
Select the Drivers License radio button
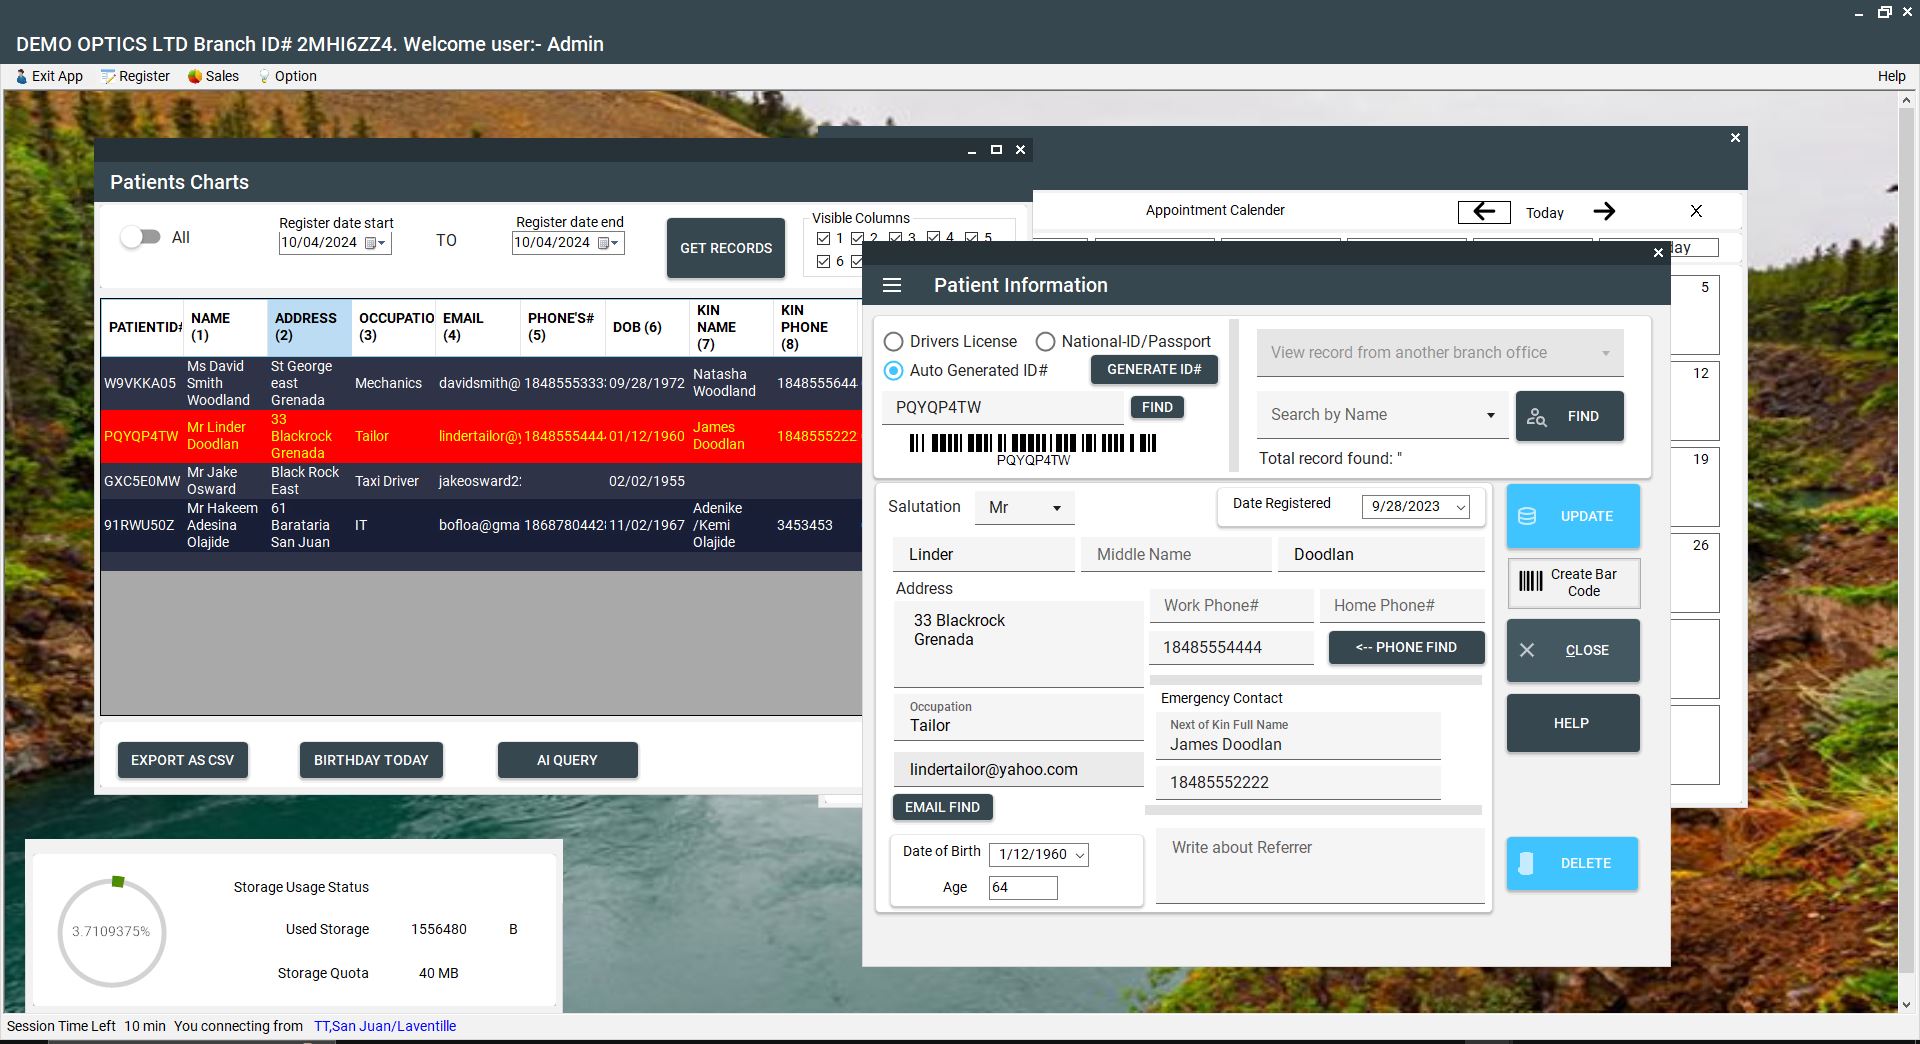click(894, 342)
